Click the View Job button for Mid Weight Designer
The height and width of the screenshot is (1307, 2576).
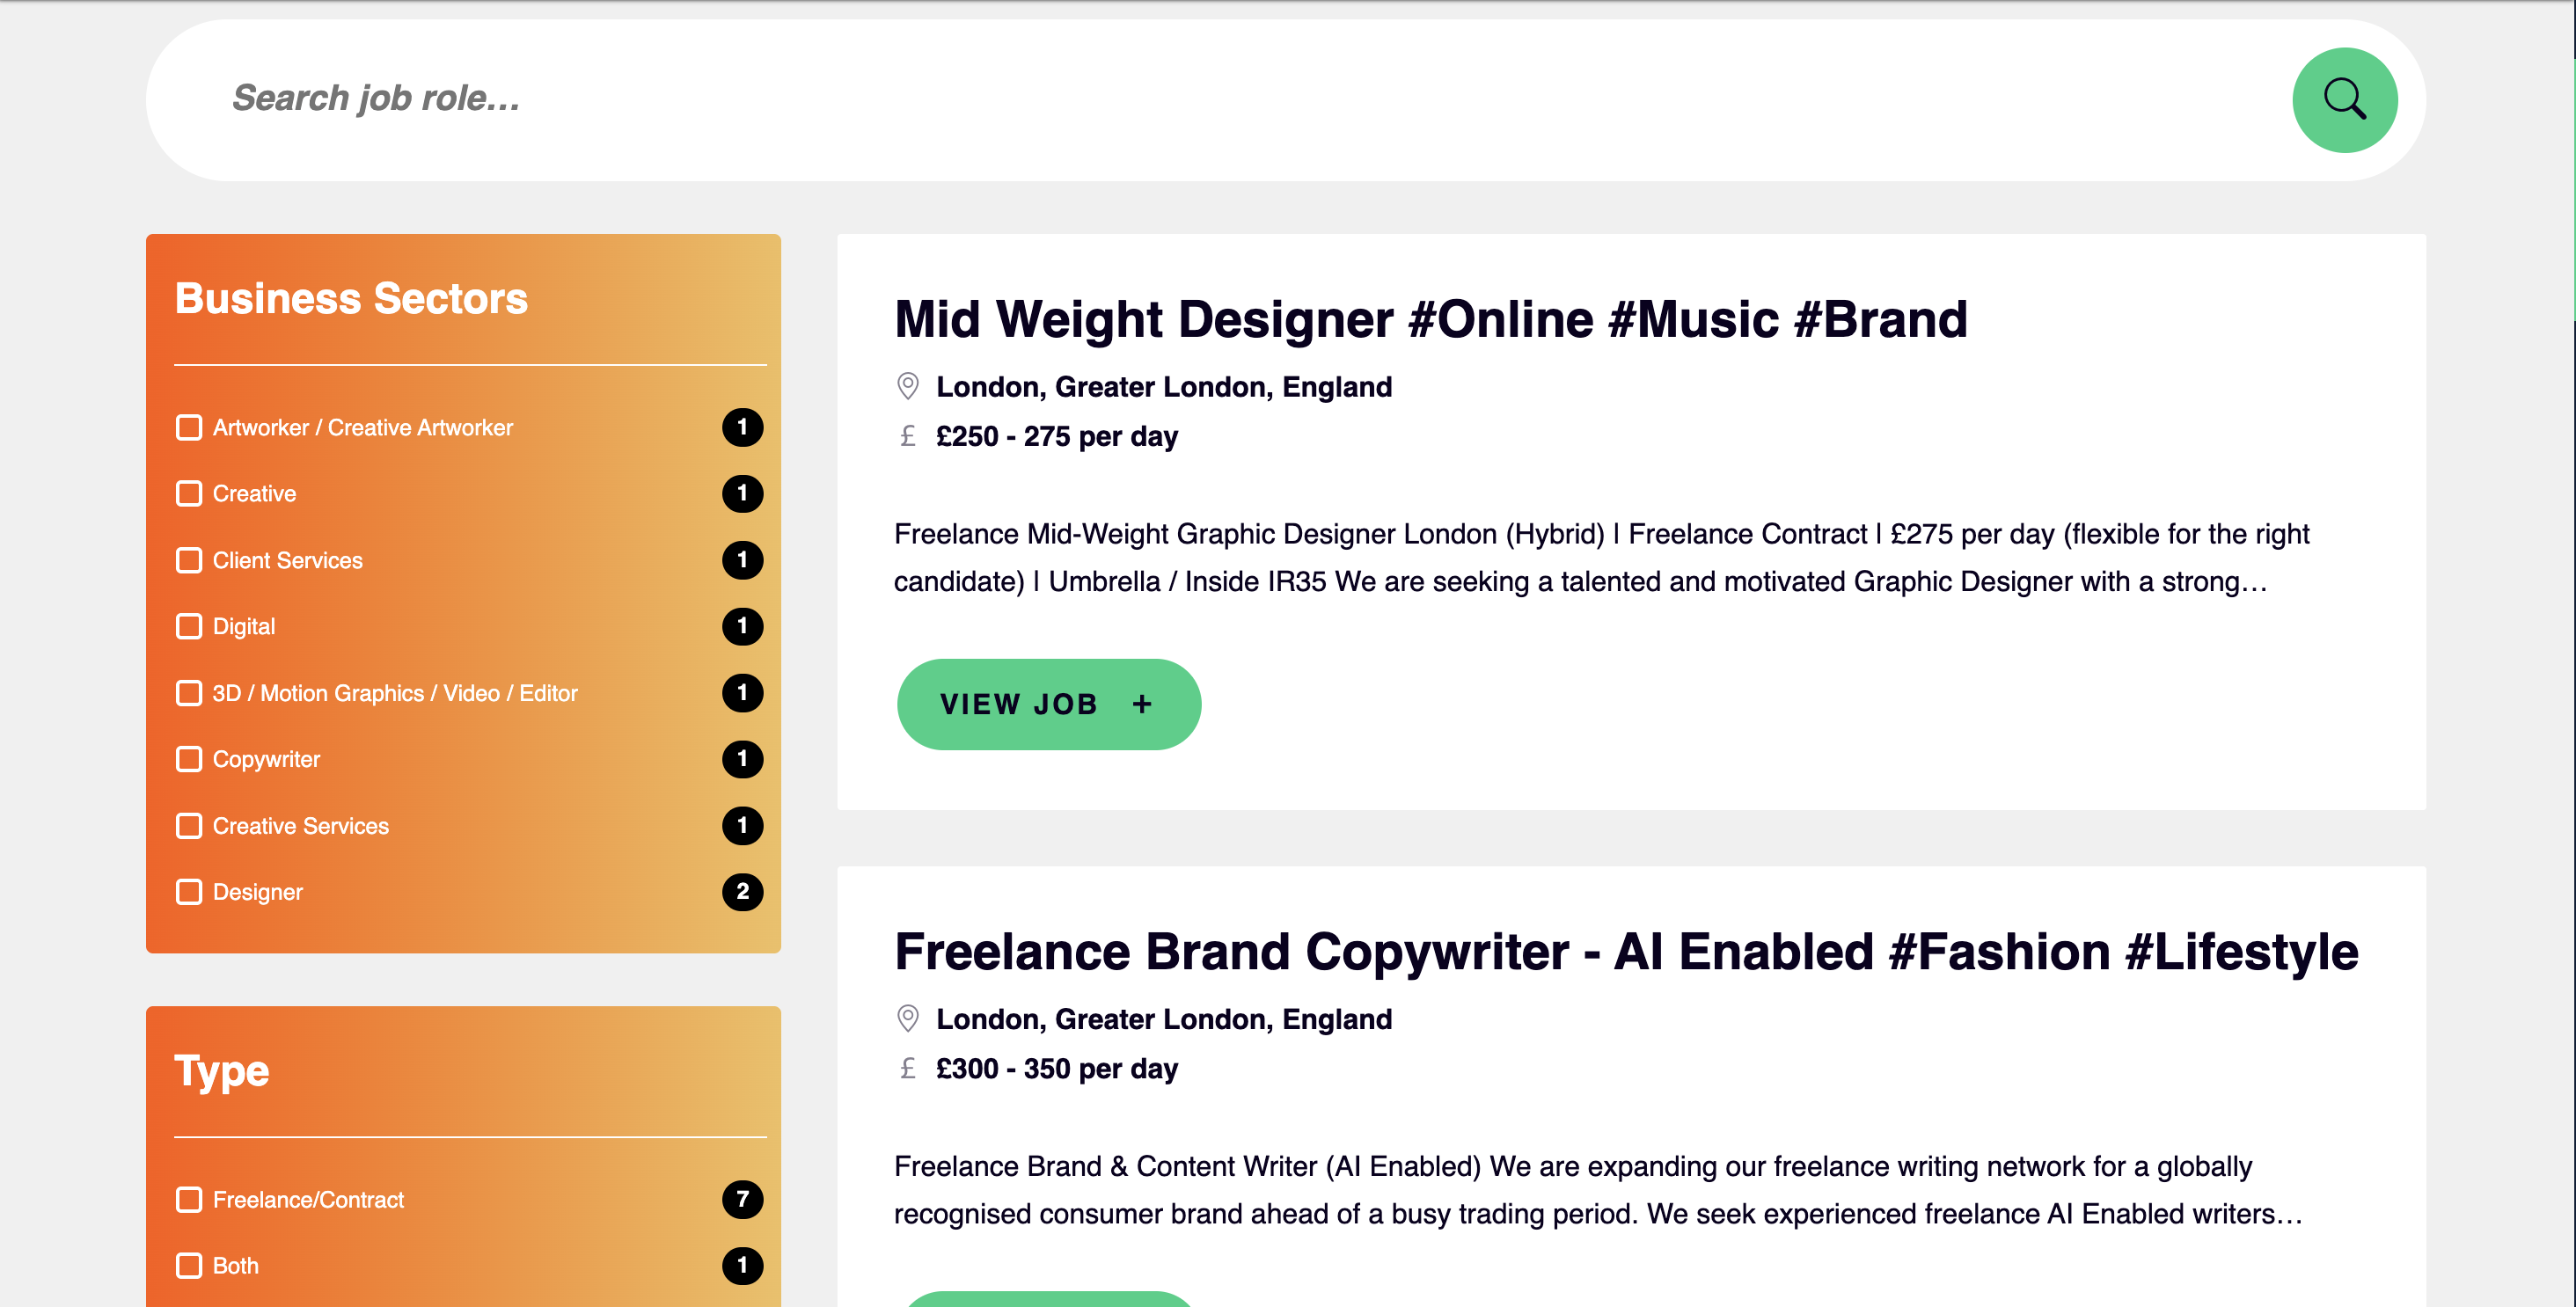(1049, 704)
